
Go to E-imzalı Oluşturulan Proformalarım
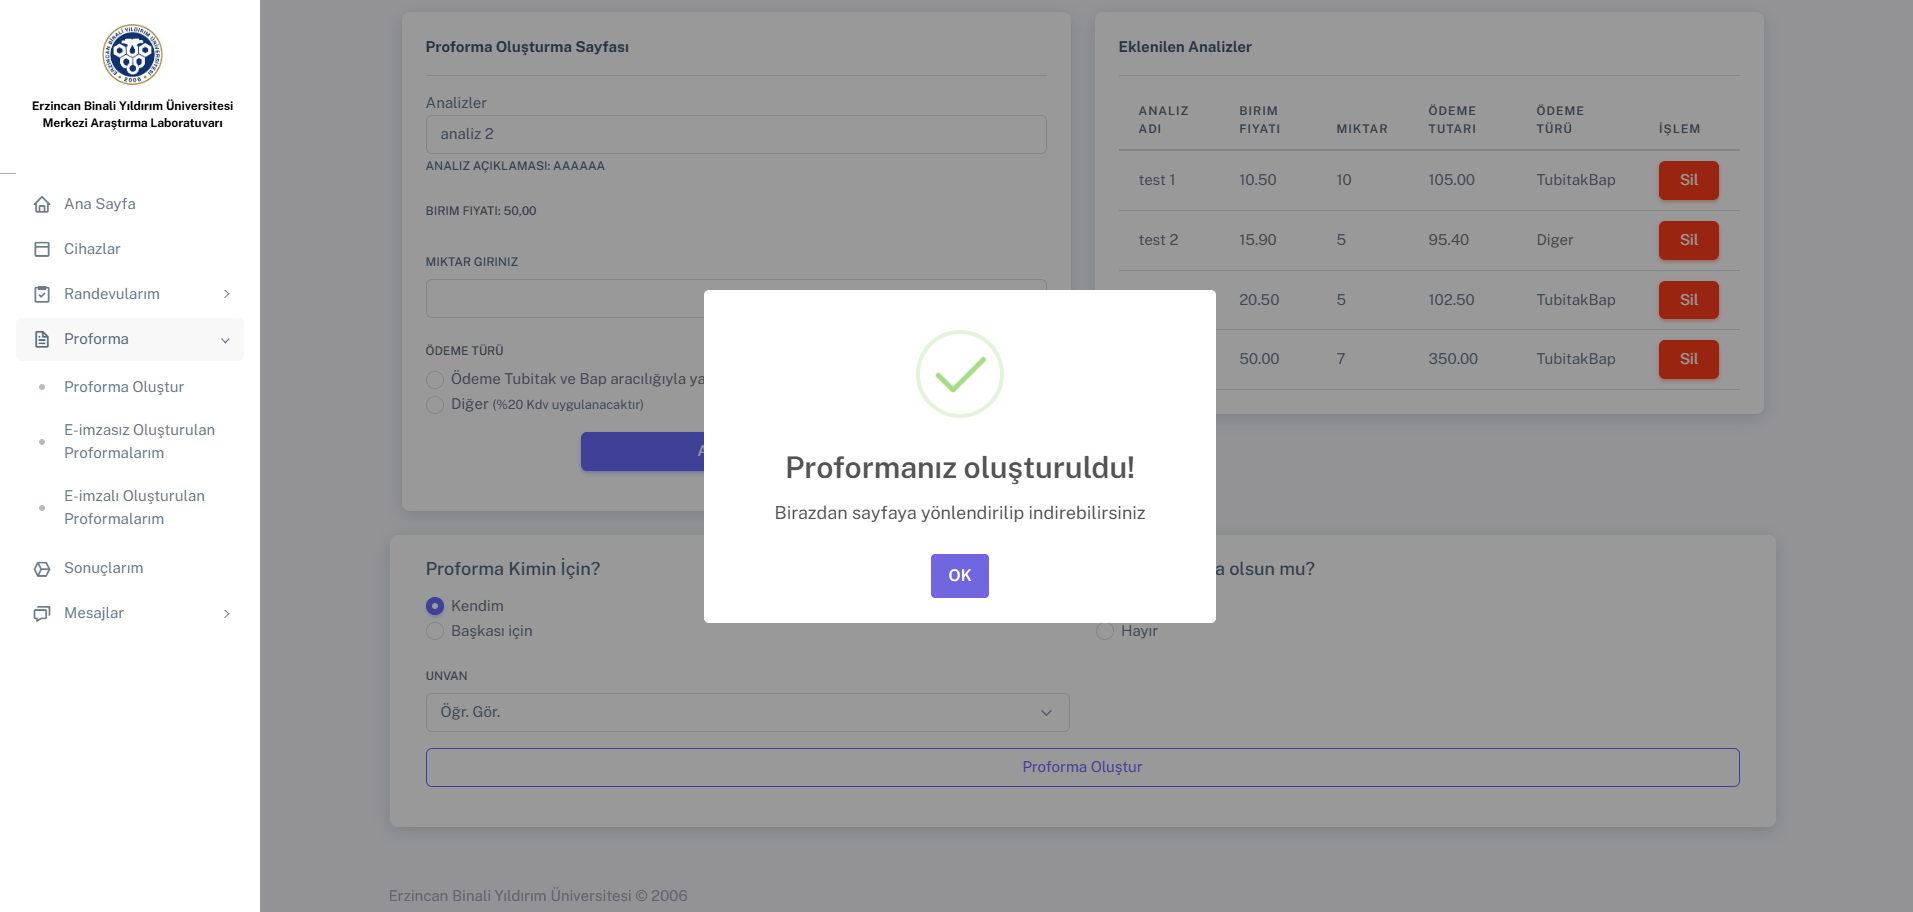coord(134,507)
